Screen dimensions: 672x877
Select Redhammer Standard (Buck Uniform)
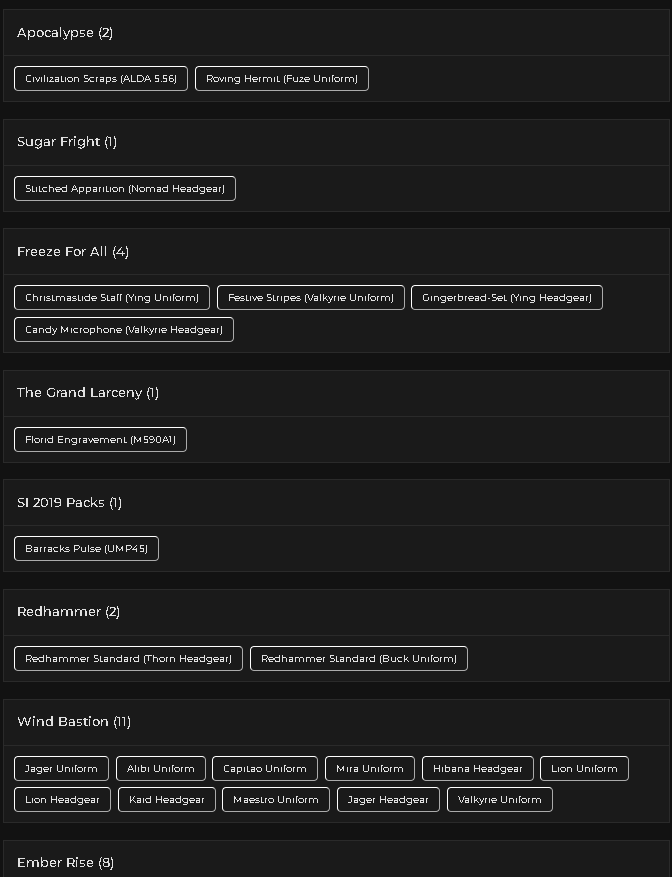click(x=359, y=658)
